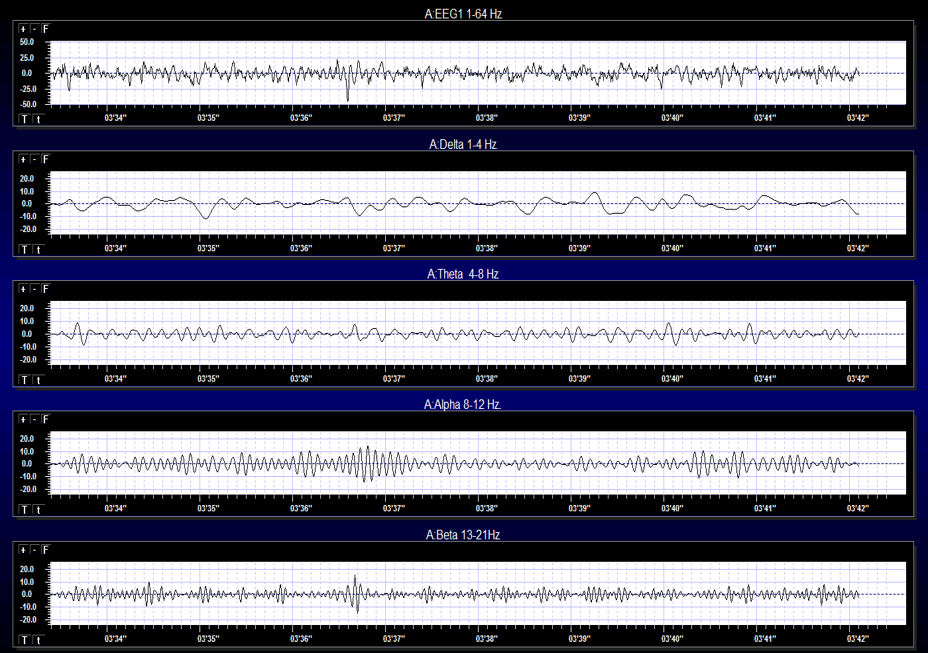
Task: Click the small t button on Theta panel
Action: tap(38, 379)
